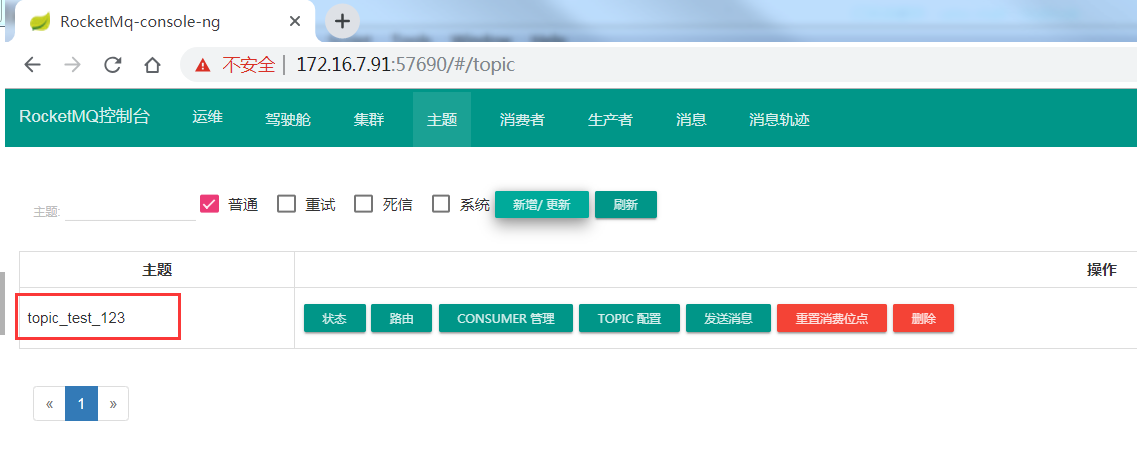The height and width of the screenshot is (452, 1137).
Task: Open a new browser tab
Action: (x=342, y=21)
